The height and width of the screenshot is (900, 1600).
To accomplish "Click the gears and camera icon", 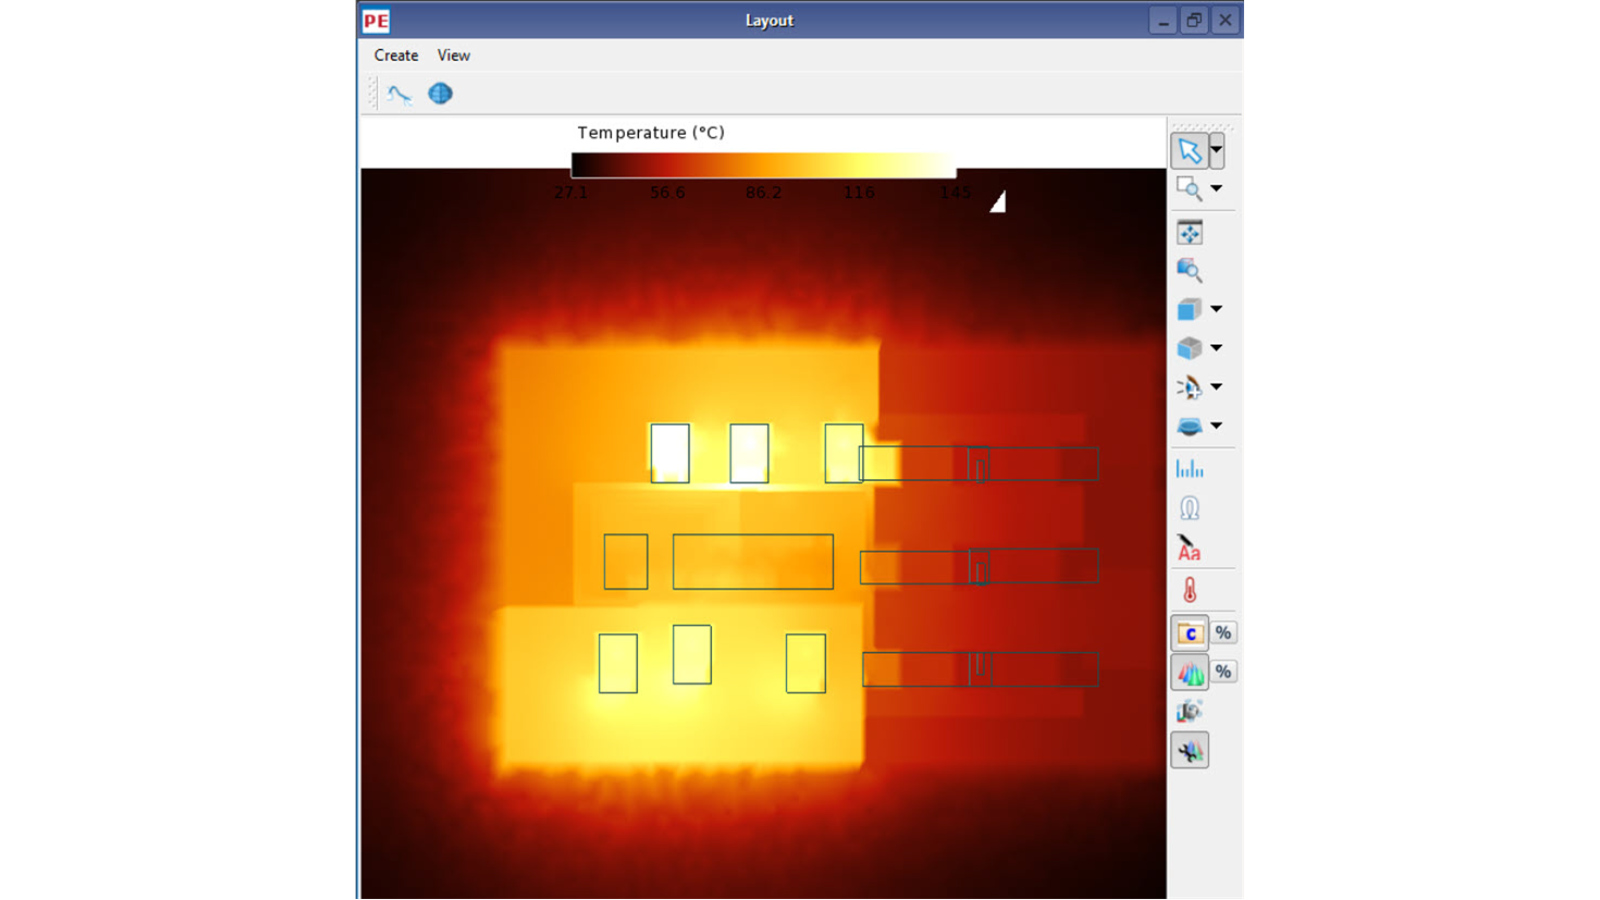I will tap(1189, 711).
